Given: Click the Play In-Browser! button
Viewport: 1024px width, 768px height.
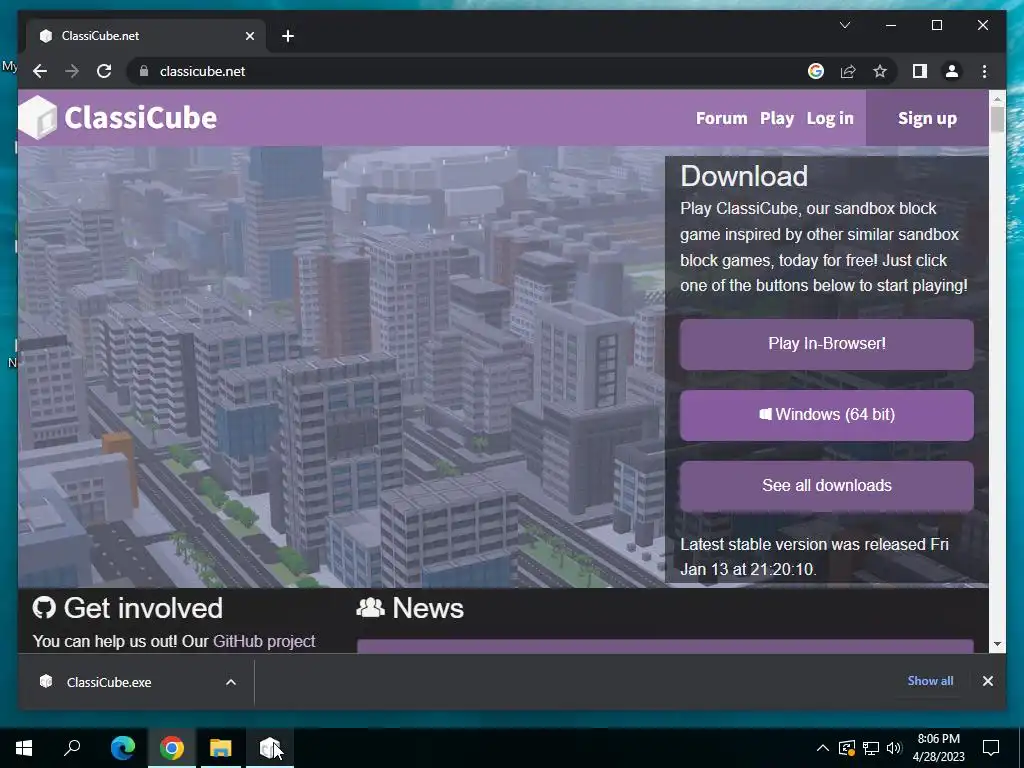Looking at the screenshot, I should pyautogui.click(x=826, y=344).
